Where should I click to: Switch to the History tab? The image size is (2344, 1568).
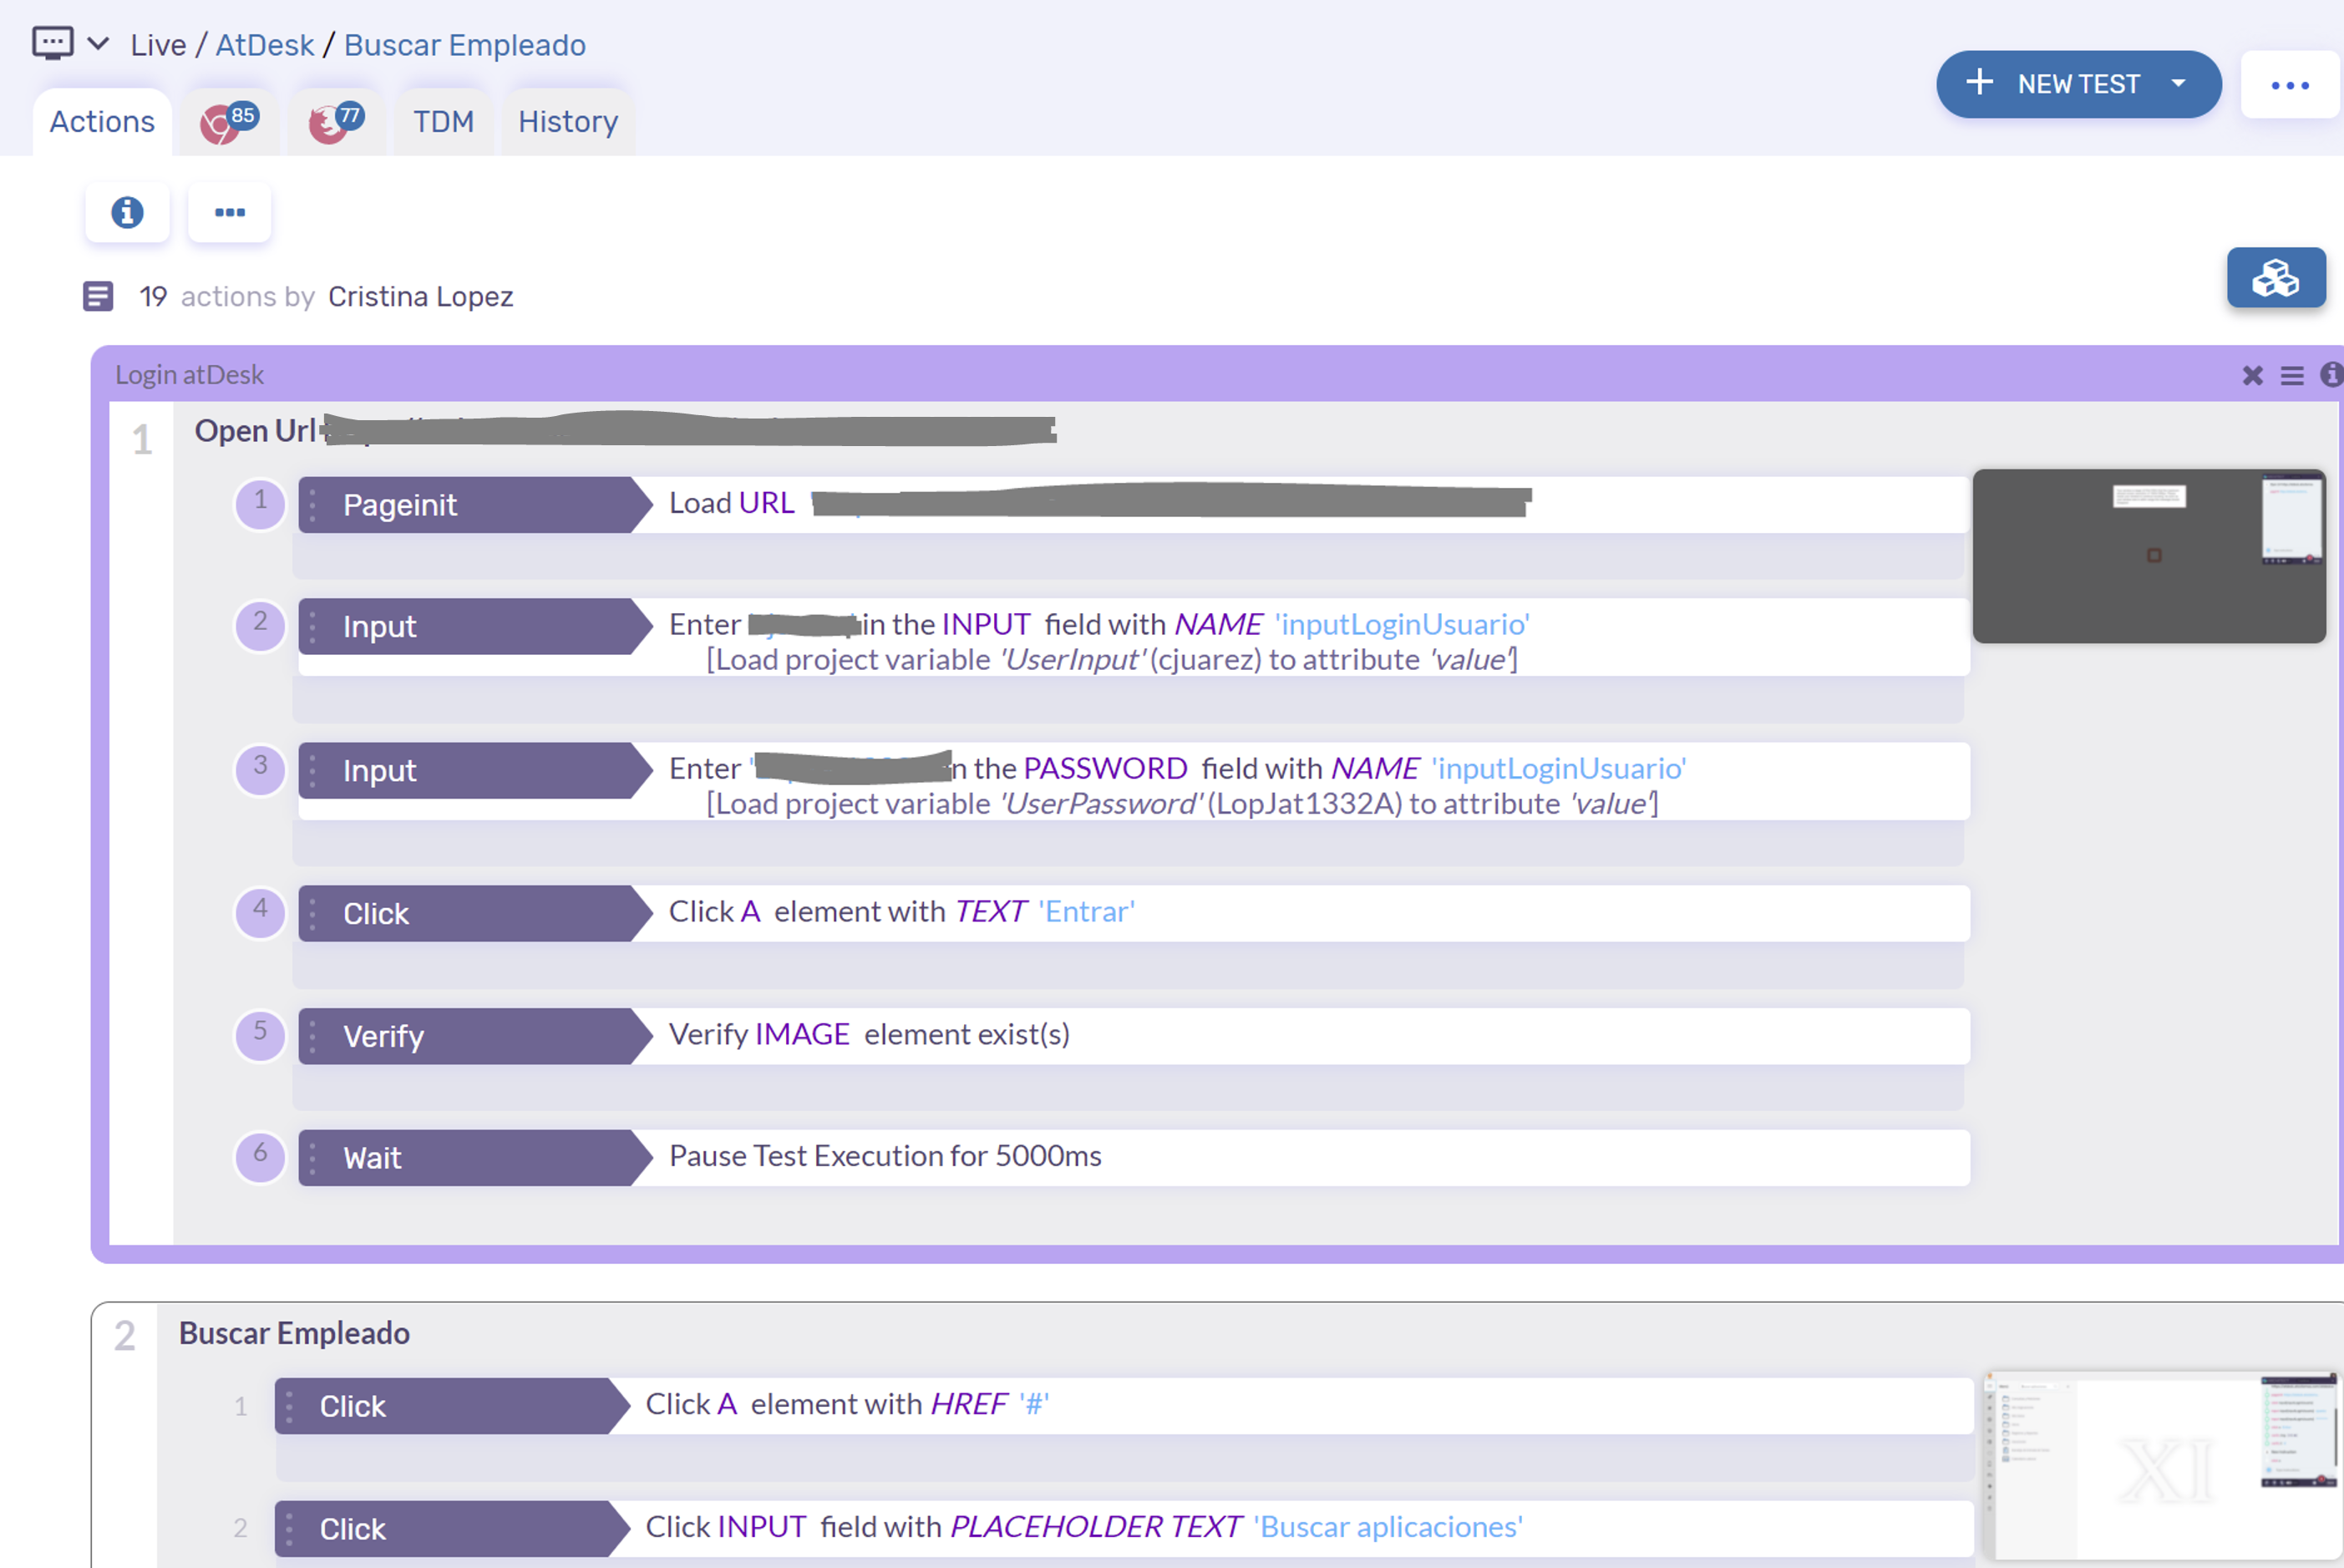568,122
